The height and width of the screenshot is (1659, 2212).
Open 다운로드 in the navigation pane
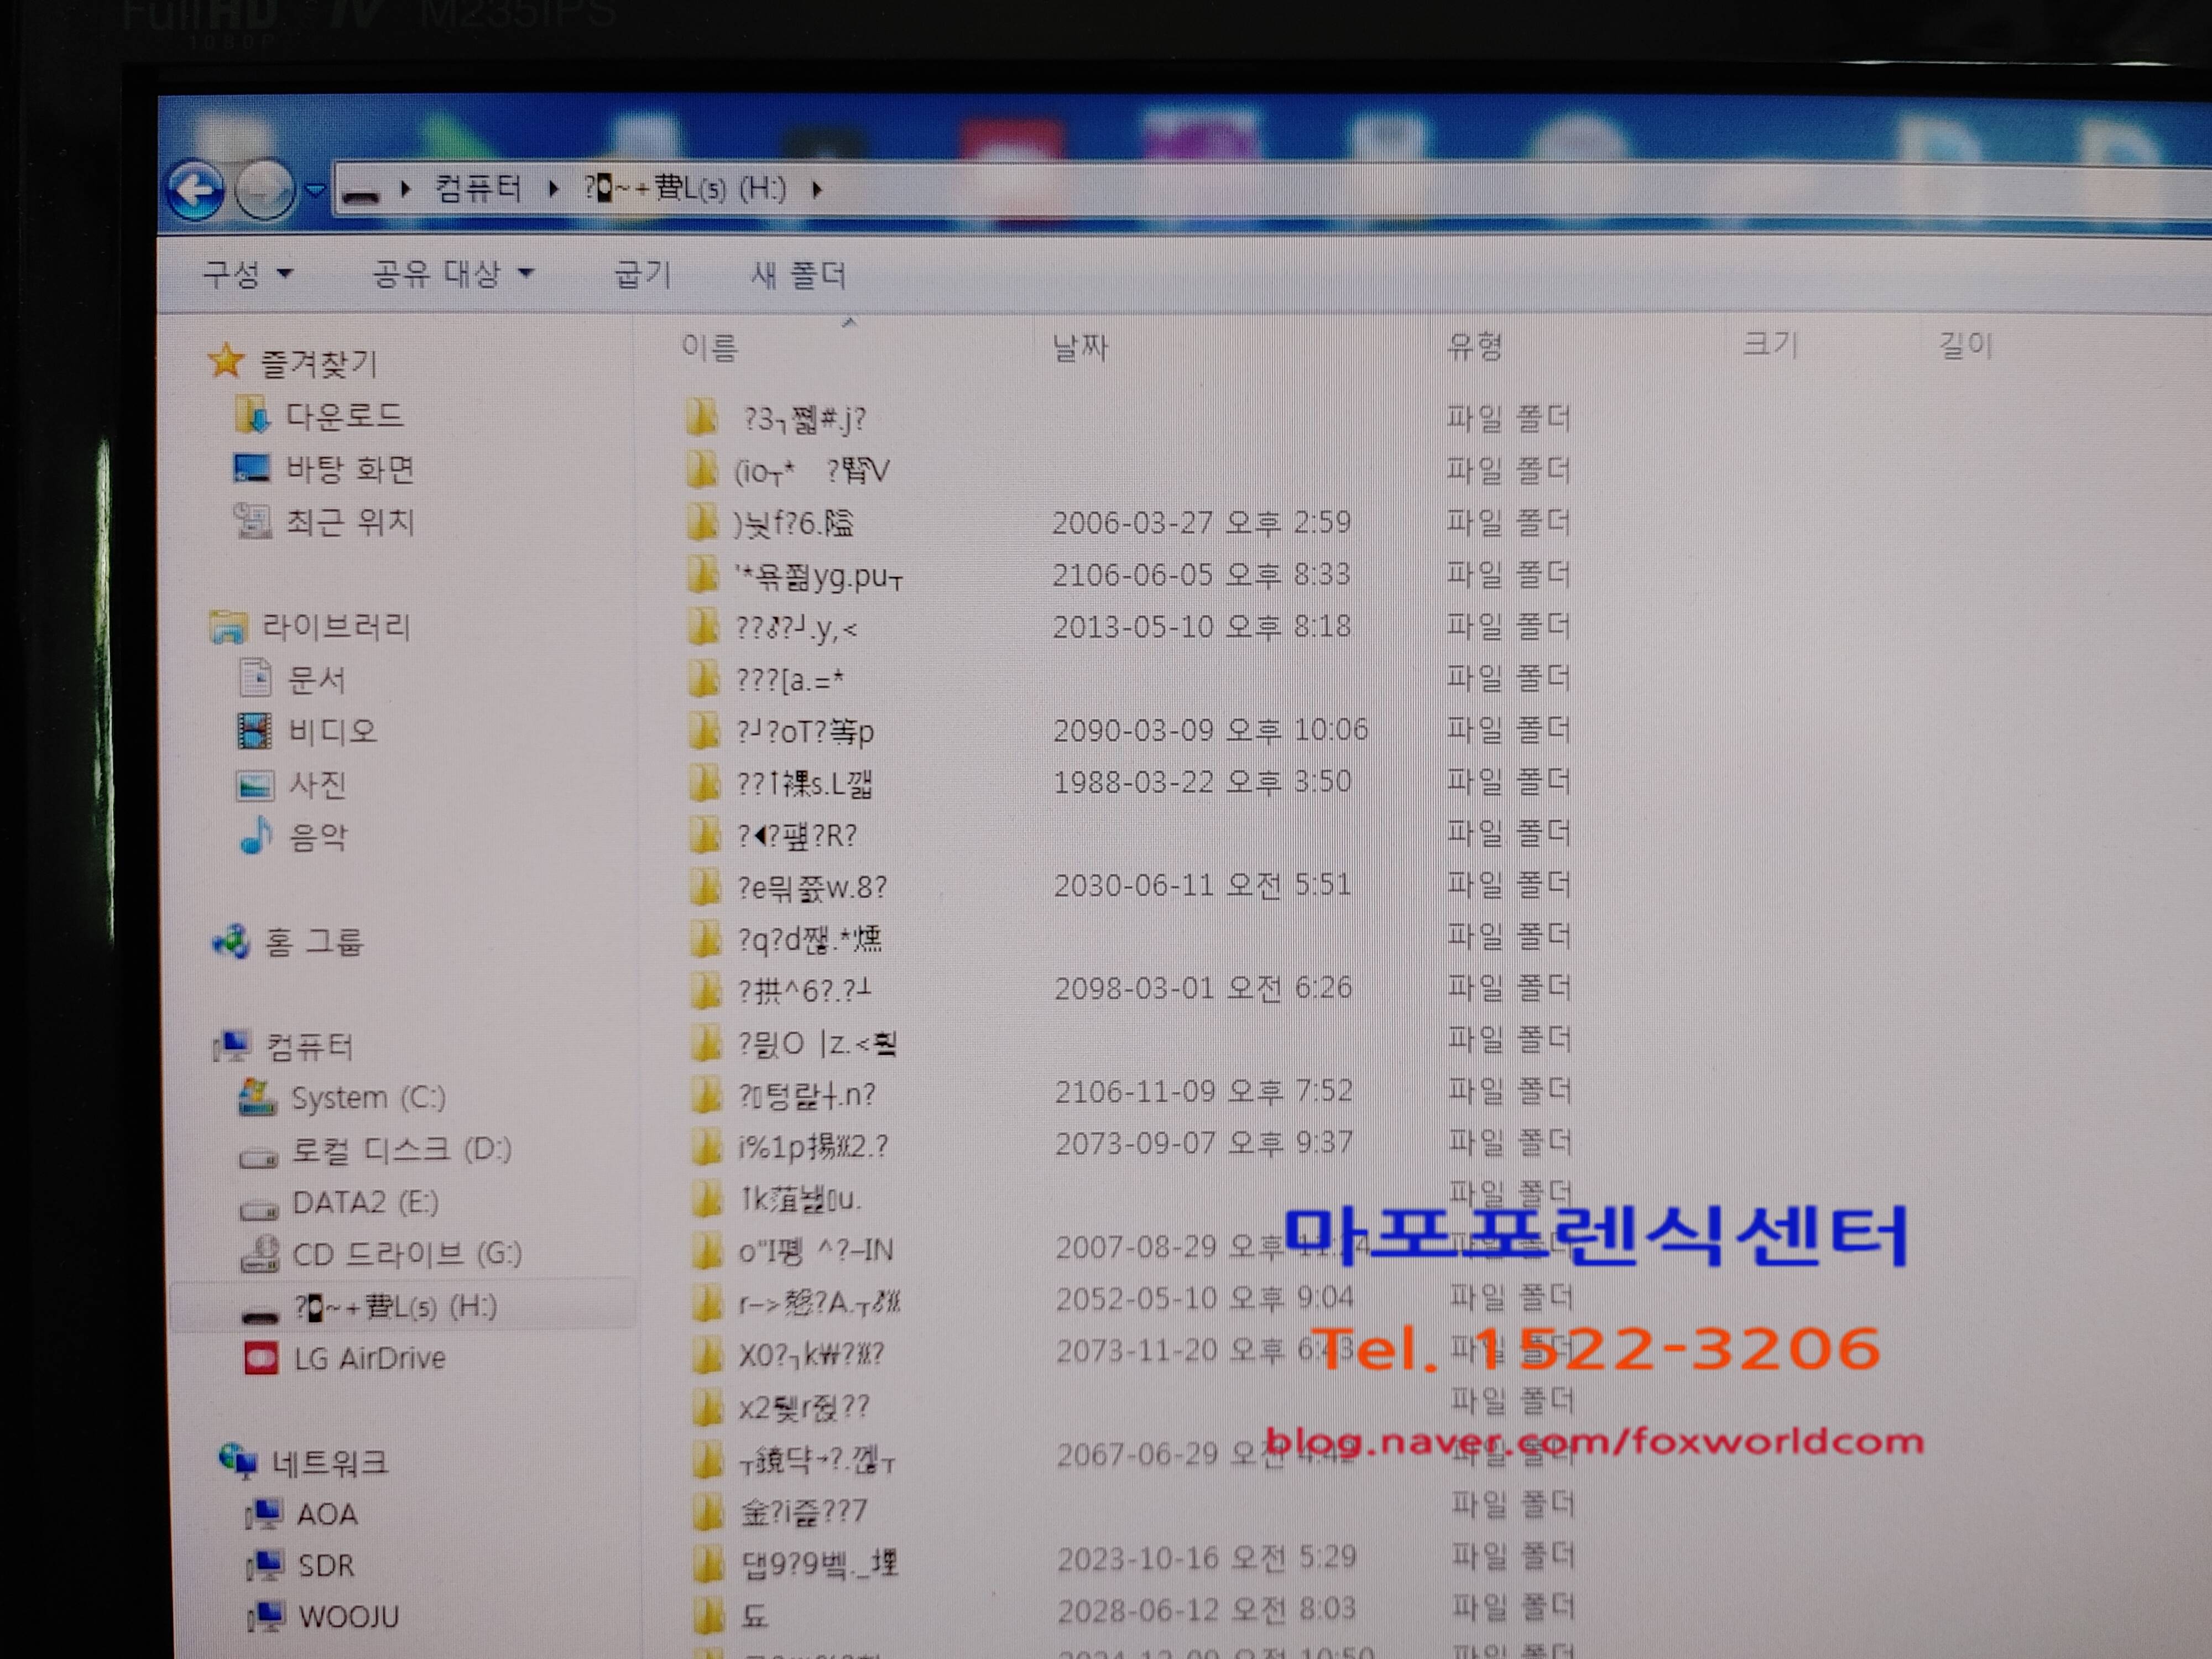344,415
